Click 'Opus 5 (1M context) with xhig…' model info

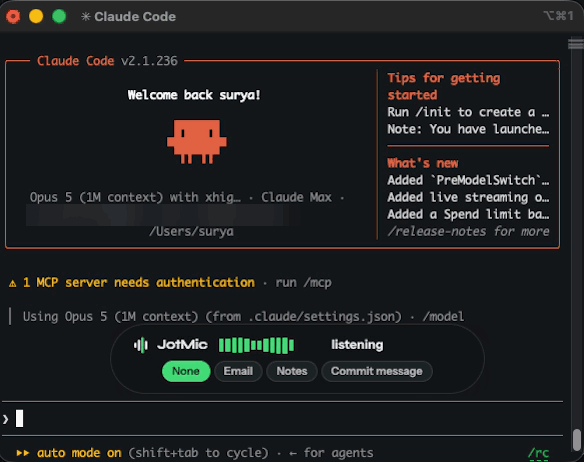(x=135, y=197)
